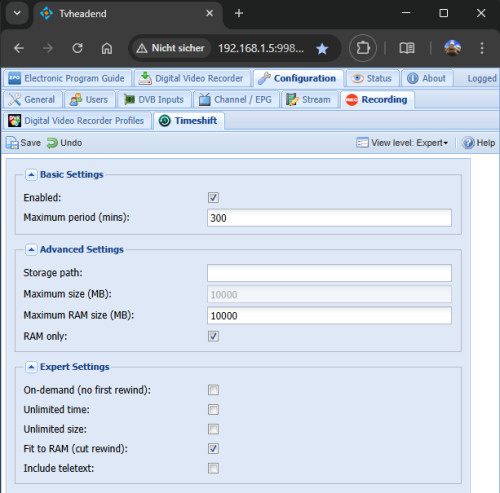
Task: Click the Undo arrow icon
Action: click(x=52, y=143)
